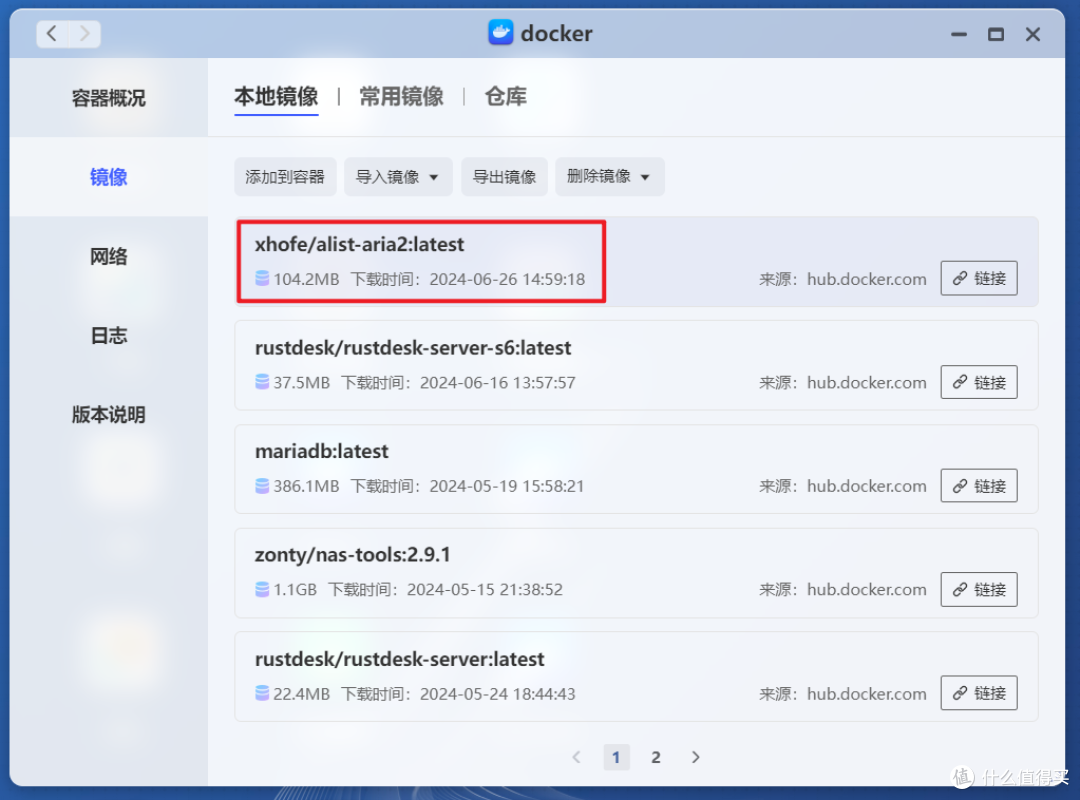Select xhofe/alist-aria2:latest image name
Screen dimensions: 1080x800
[x=359, y=244]
